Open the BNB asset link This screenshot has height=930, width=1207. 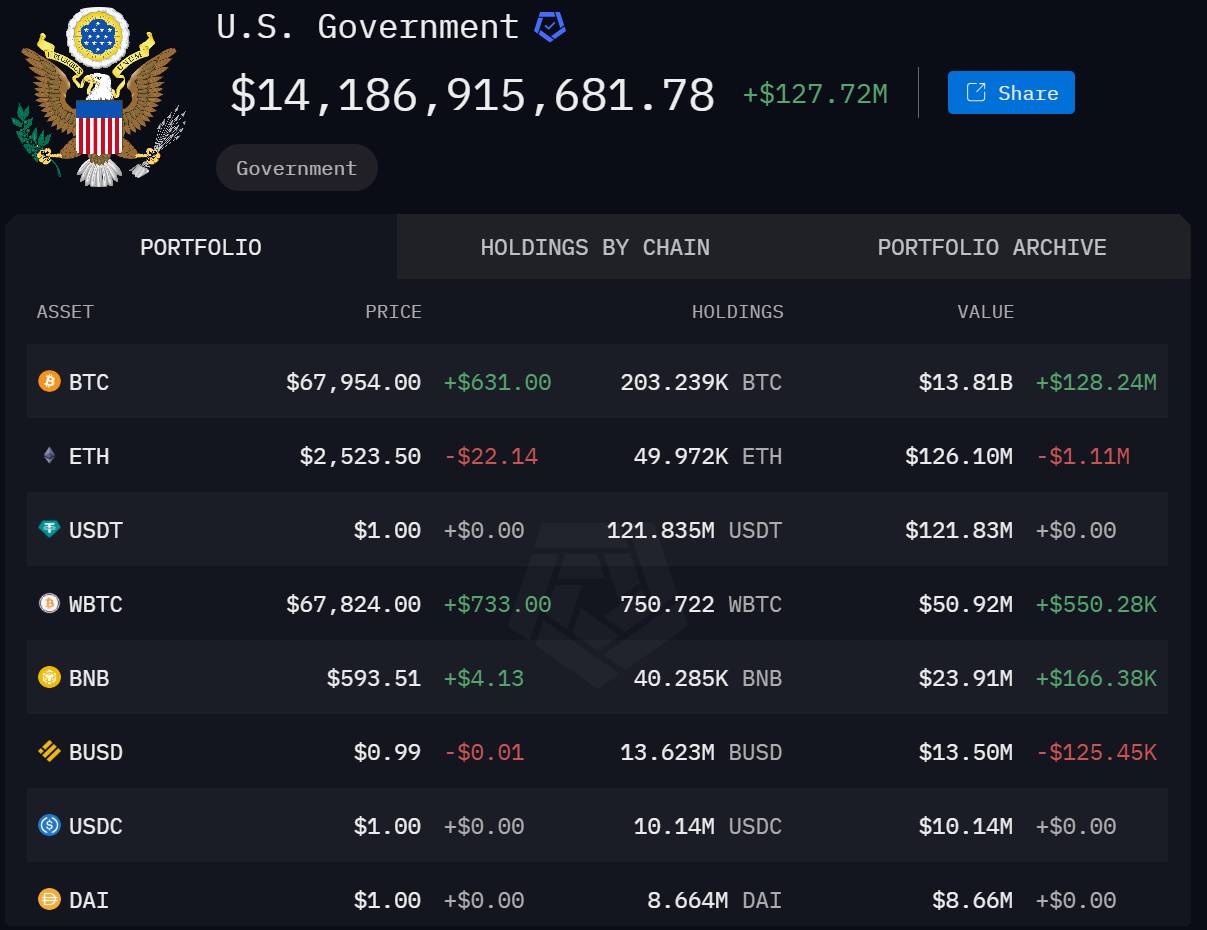point(89,678)
